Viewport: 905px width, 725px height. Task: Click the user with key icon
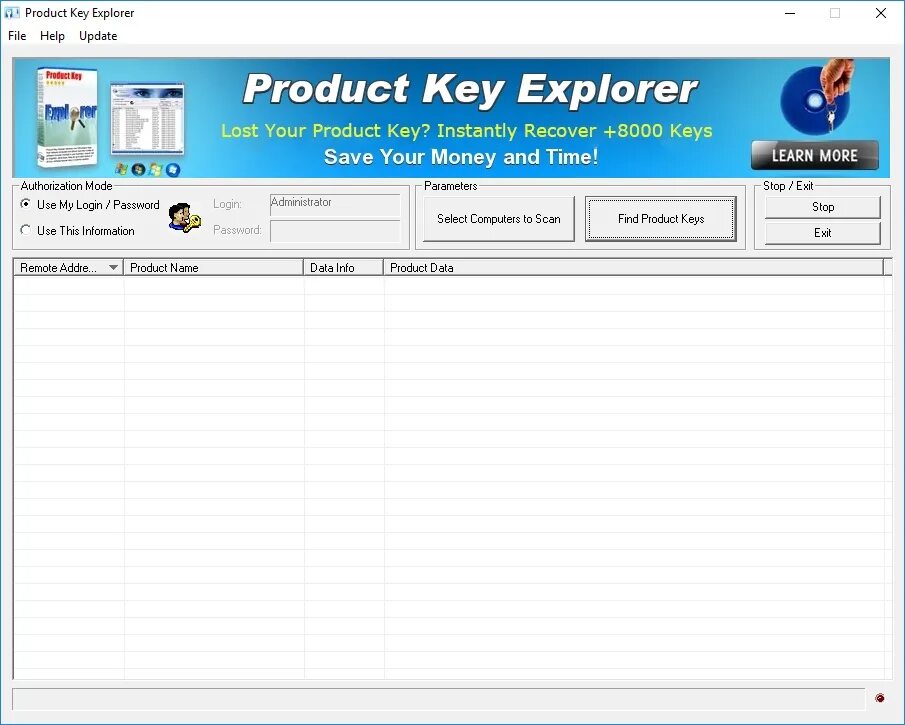tap(184, 218)
